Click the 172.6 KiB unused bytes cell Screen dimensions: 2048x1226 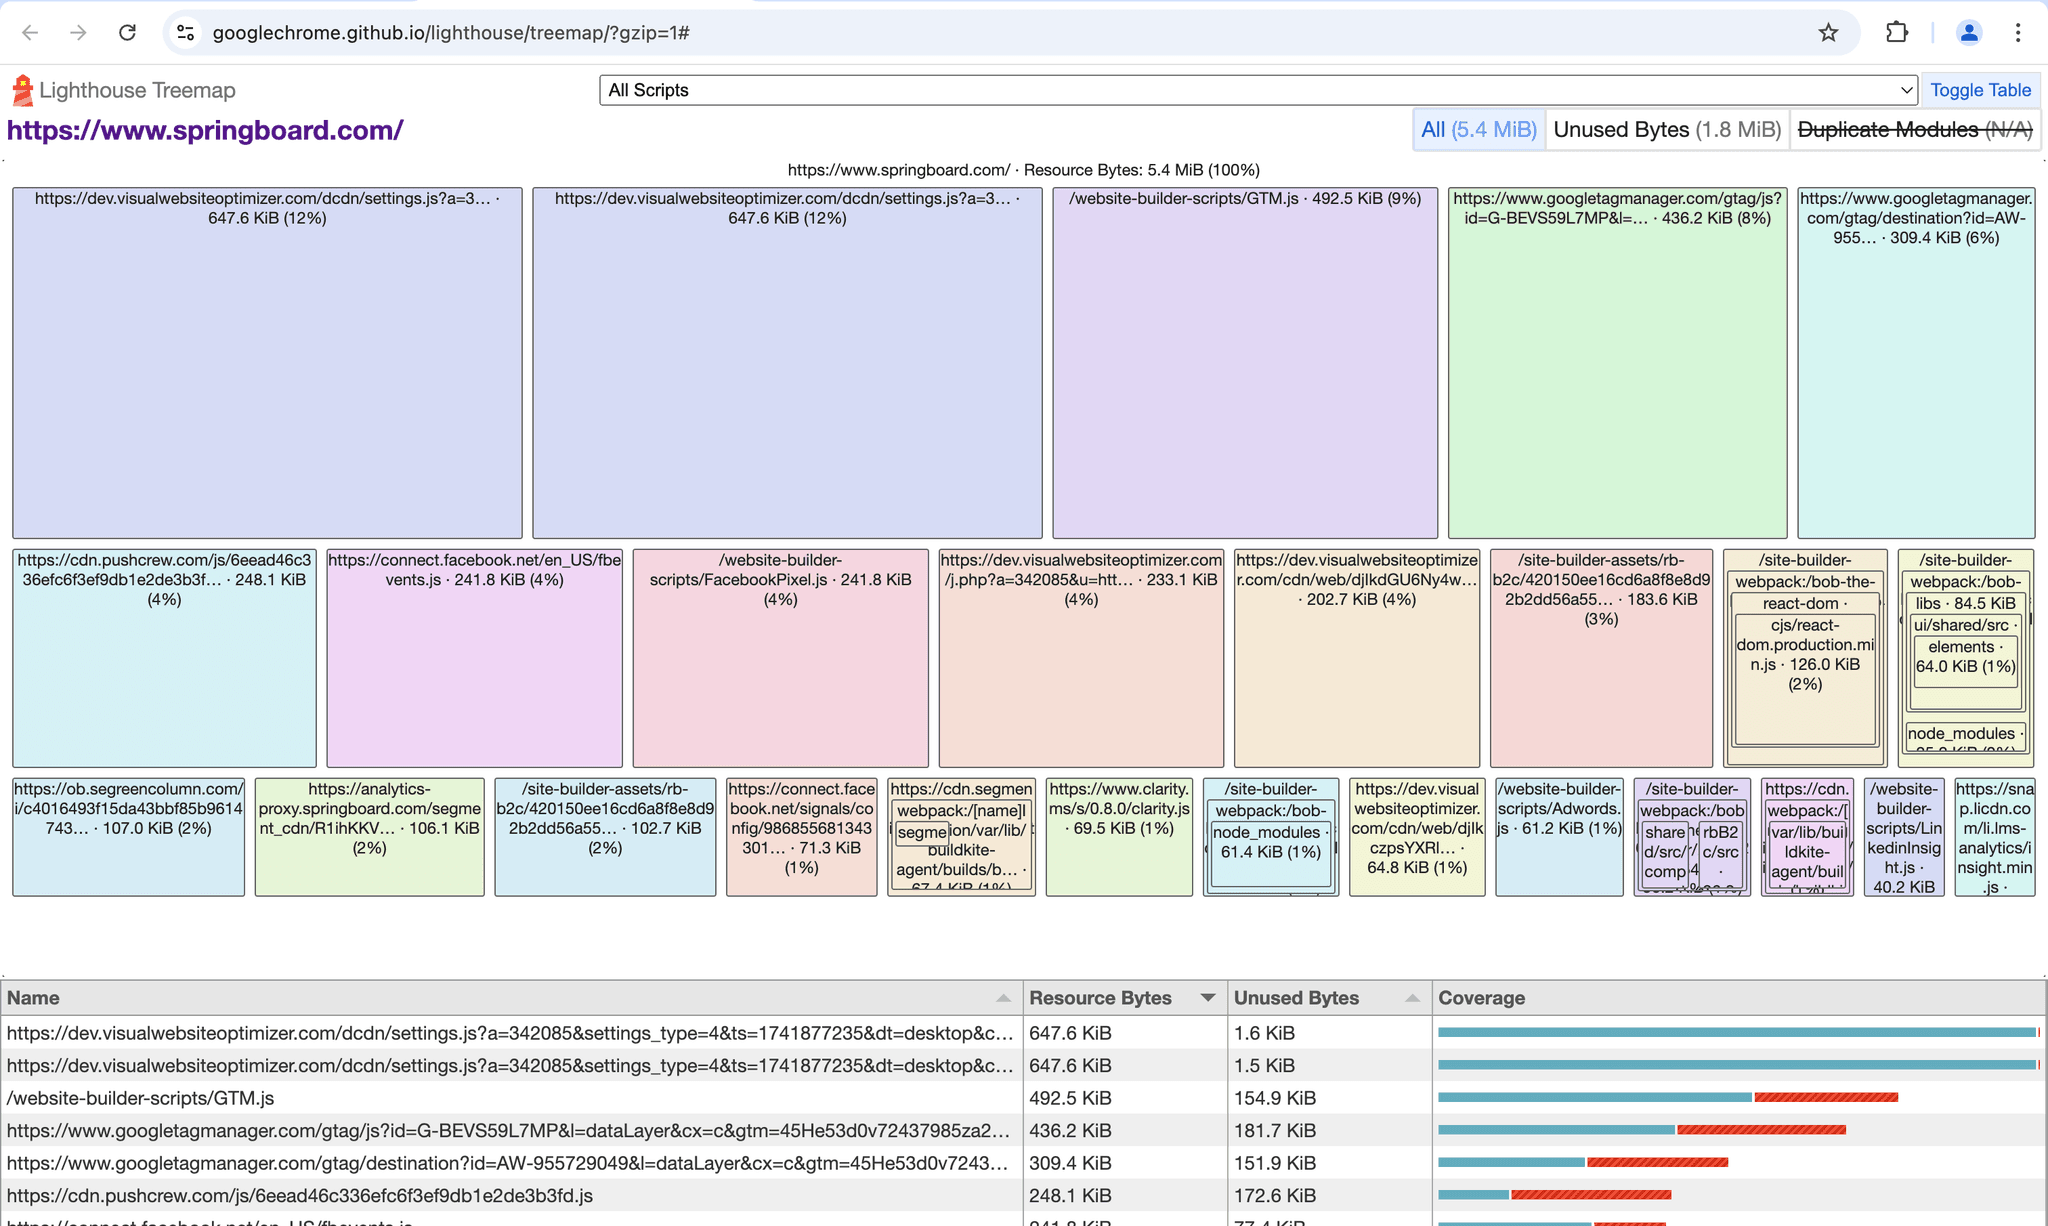coord(1329,1196)
